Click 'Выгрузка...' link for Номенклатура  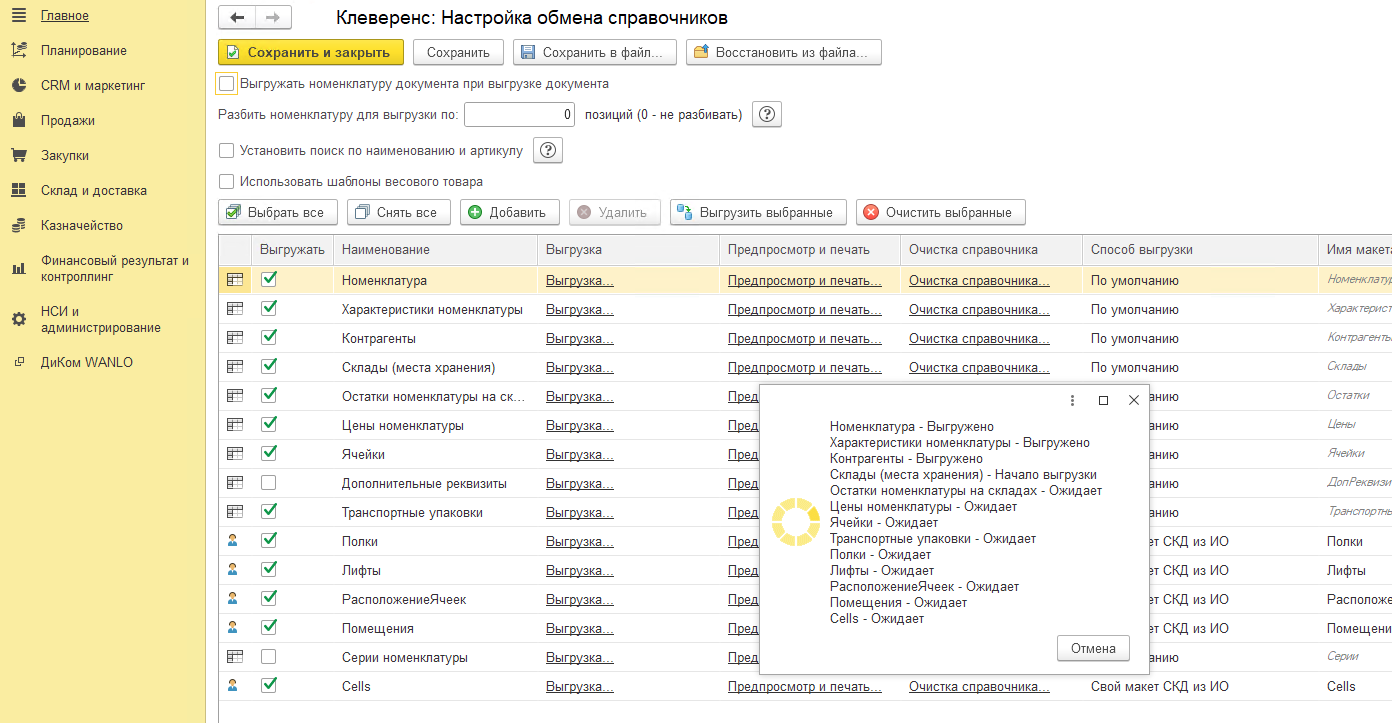pos(579,281)
